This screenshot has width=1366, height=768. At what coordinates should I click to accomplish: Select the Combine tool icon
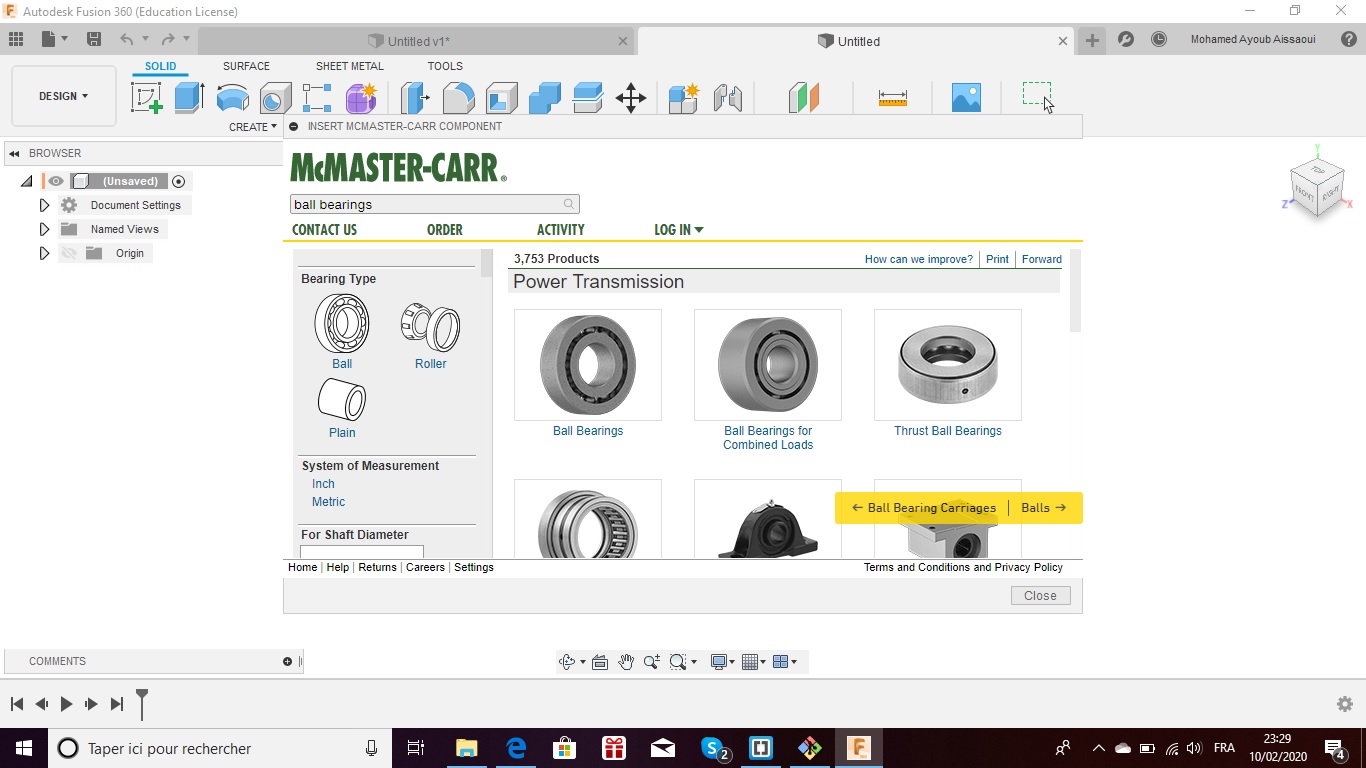(545, 98)
